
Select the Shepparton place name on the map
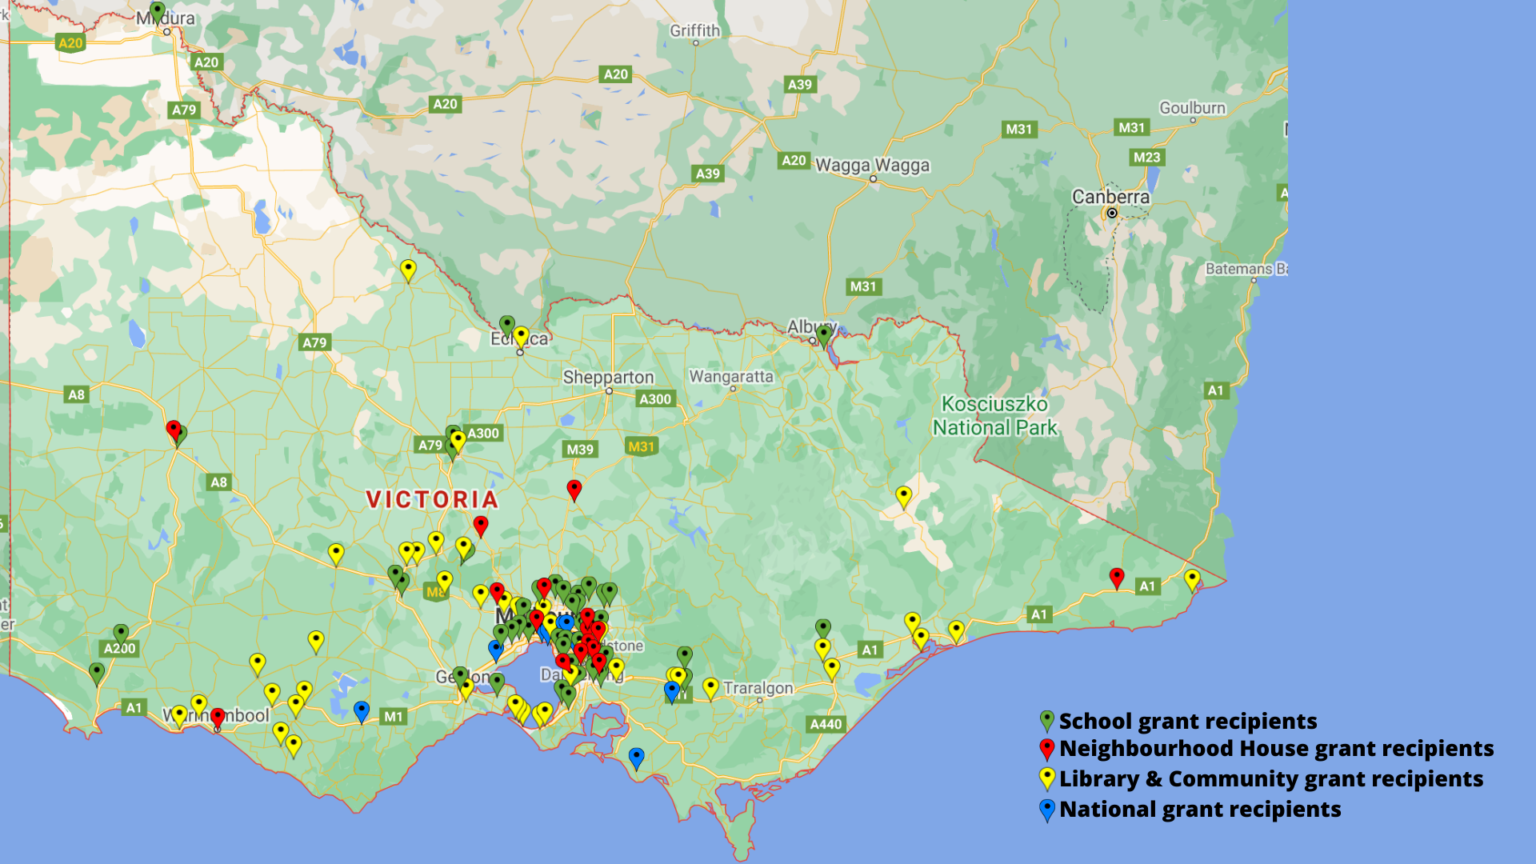pyautogui.click(x=607, y=377)
